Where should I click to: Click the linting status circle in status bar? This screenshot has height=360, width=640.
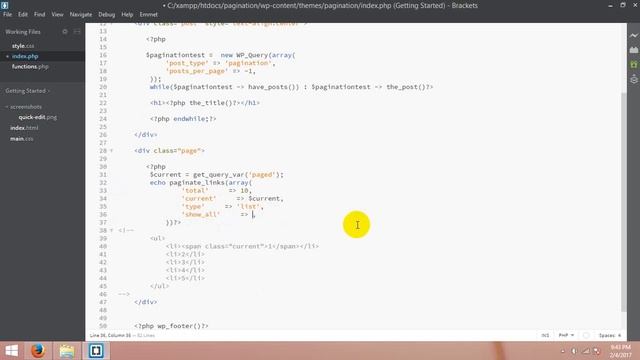586,335
